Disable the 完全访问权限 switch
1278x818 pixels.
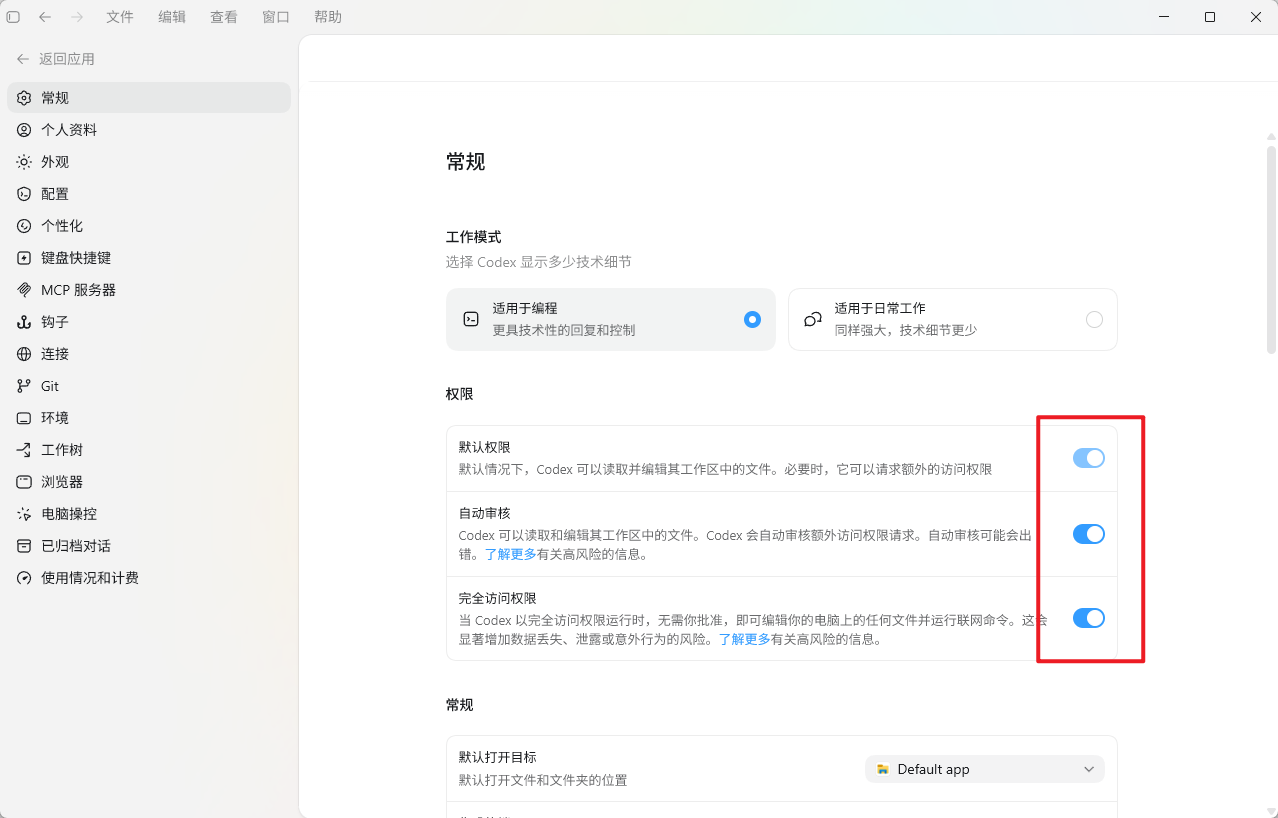click(1089, 618)
